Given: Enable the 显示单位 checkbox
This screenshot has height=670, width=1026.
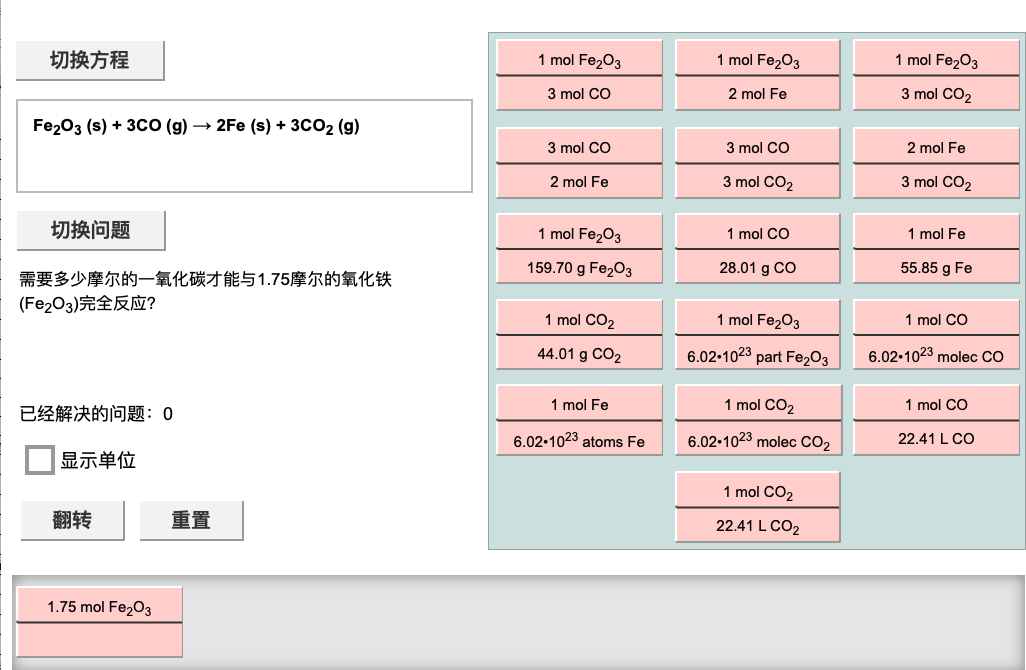Looking at the screenshot, I should click(x=39, y=460).
